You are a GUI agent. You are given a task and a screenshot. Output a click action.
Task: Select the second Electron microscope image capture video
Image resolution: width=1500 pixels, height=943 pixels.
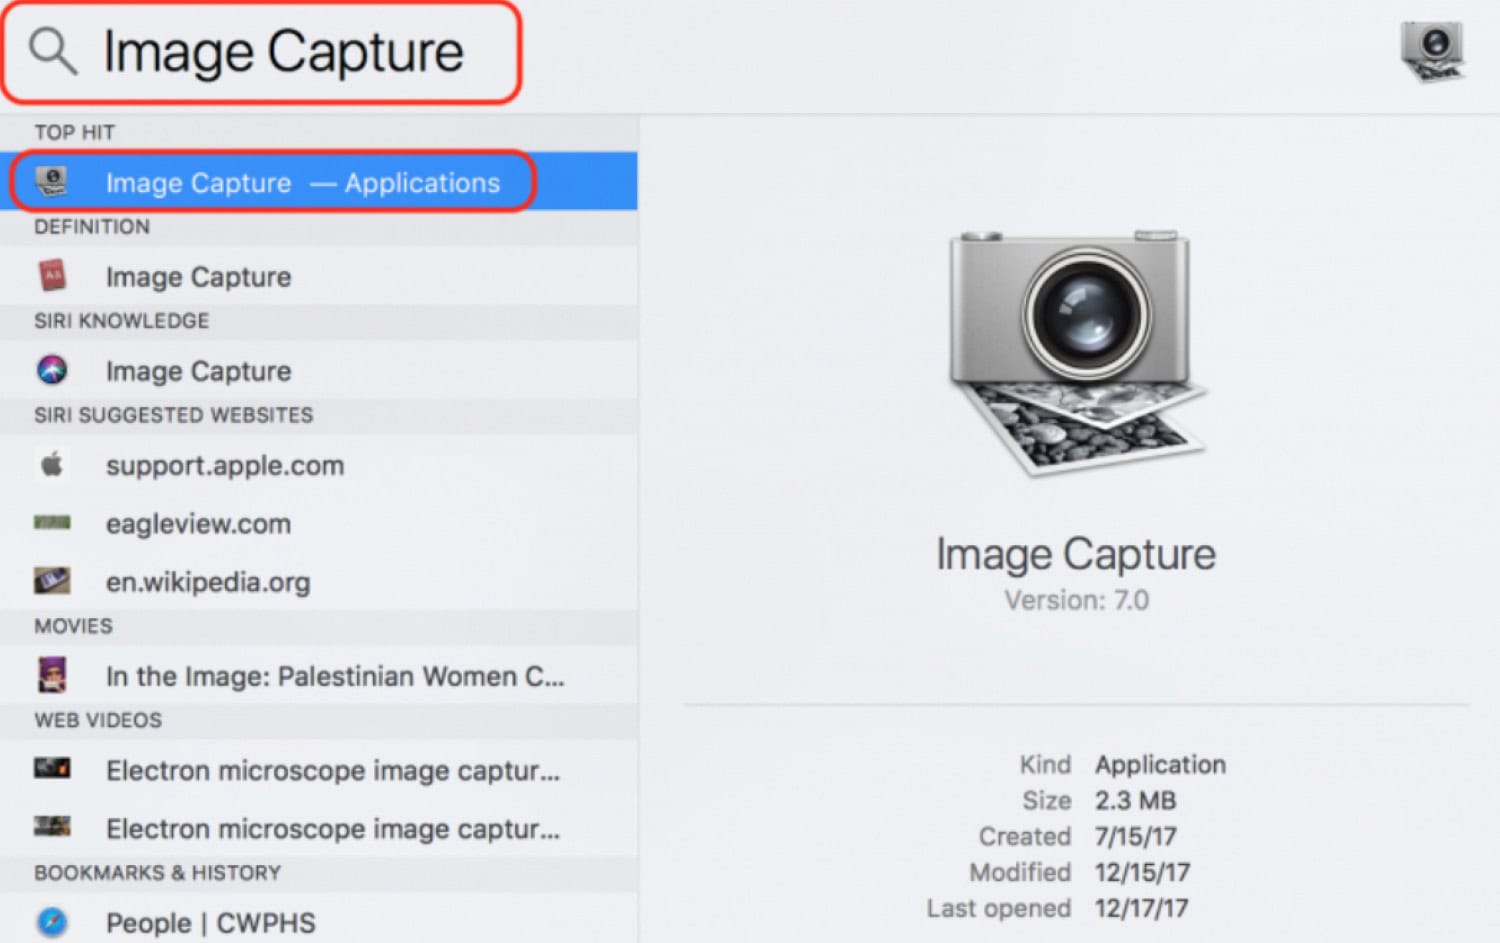[x=319, y=828]
